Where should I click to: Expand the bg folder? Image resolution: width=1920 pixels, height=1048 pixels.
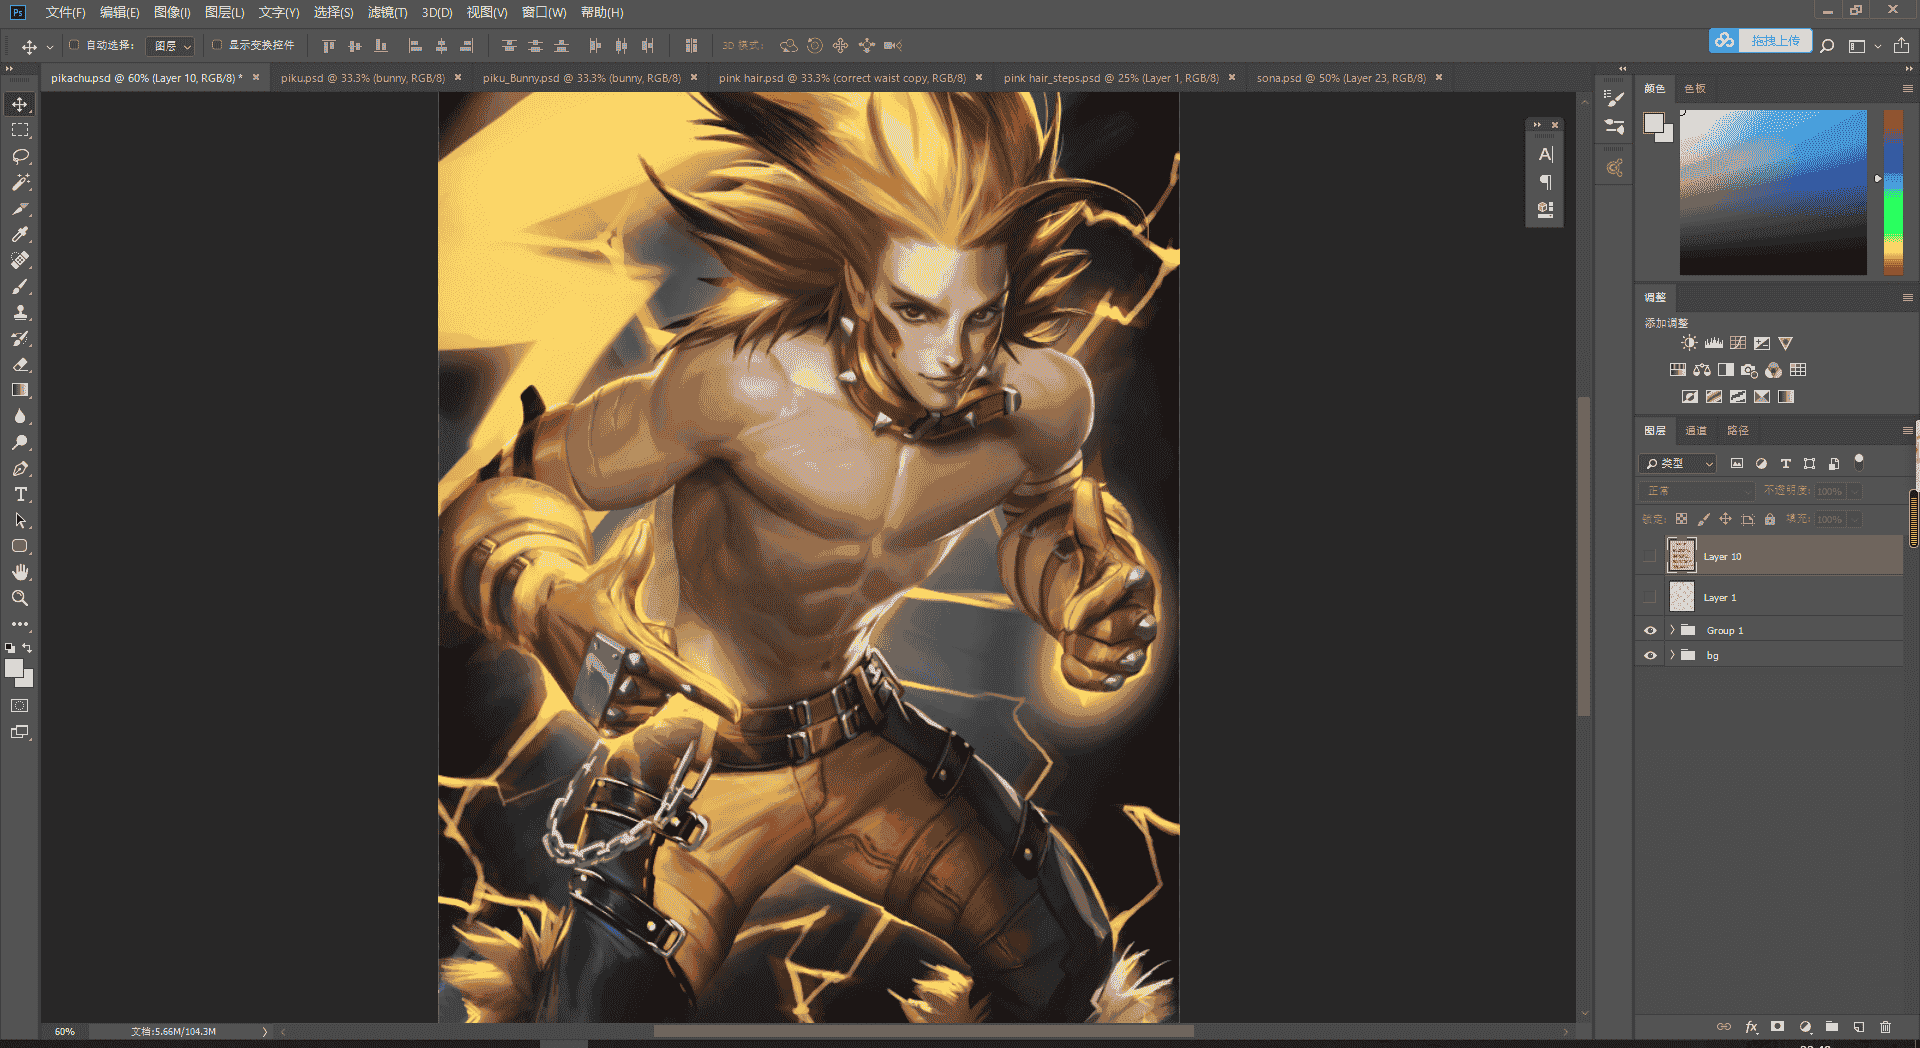1672,655
